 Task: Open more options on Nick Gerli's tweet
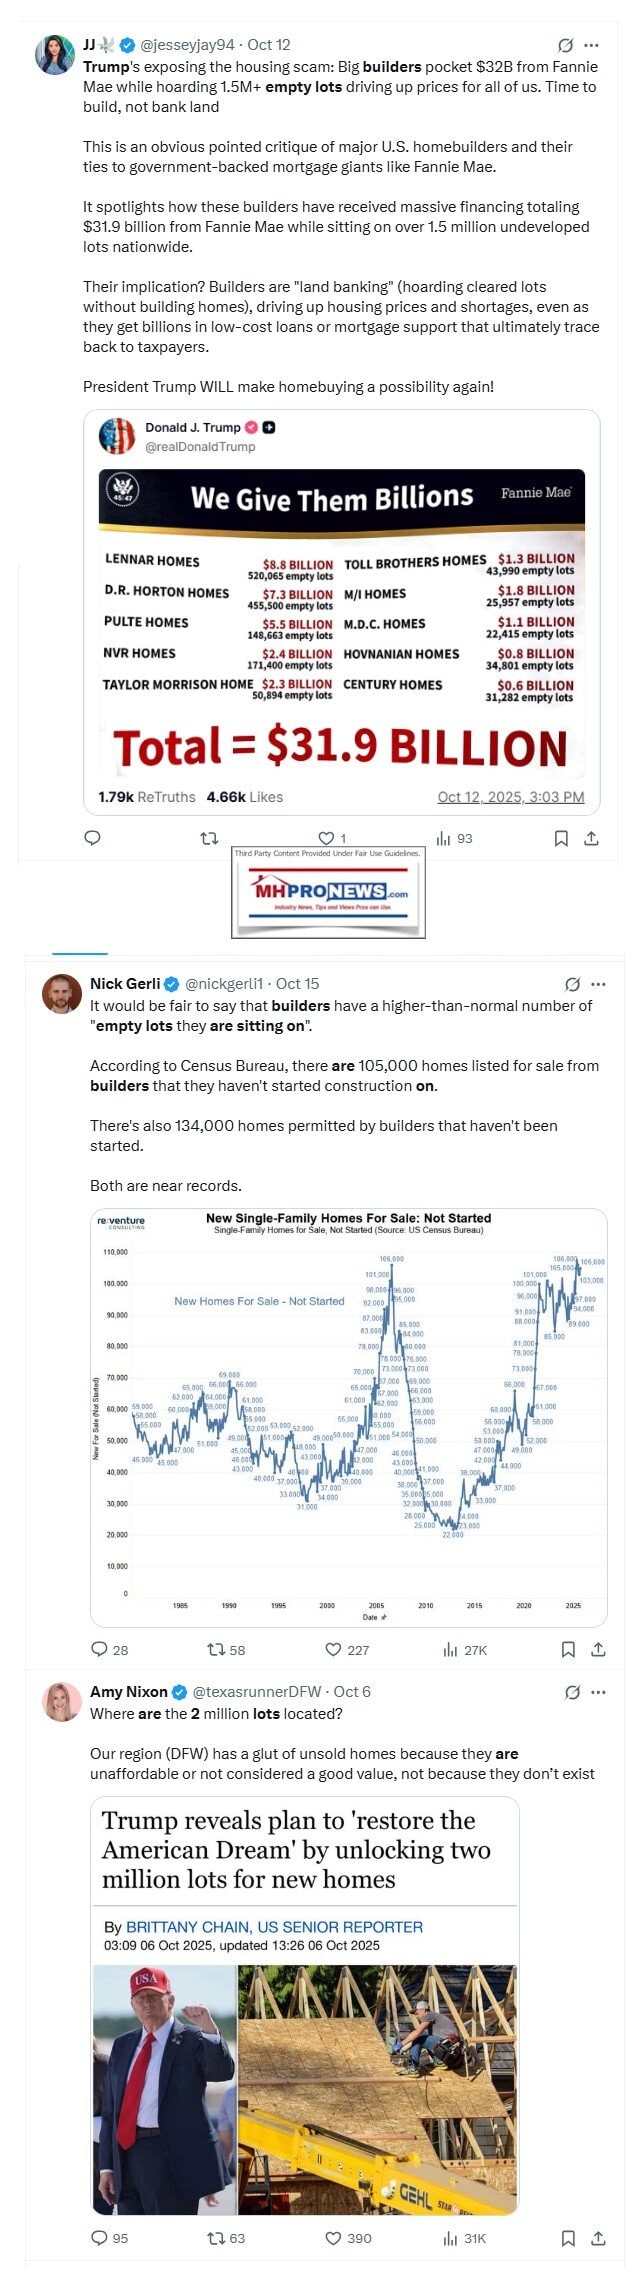(598, 984)
